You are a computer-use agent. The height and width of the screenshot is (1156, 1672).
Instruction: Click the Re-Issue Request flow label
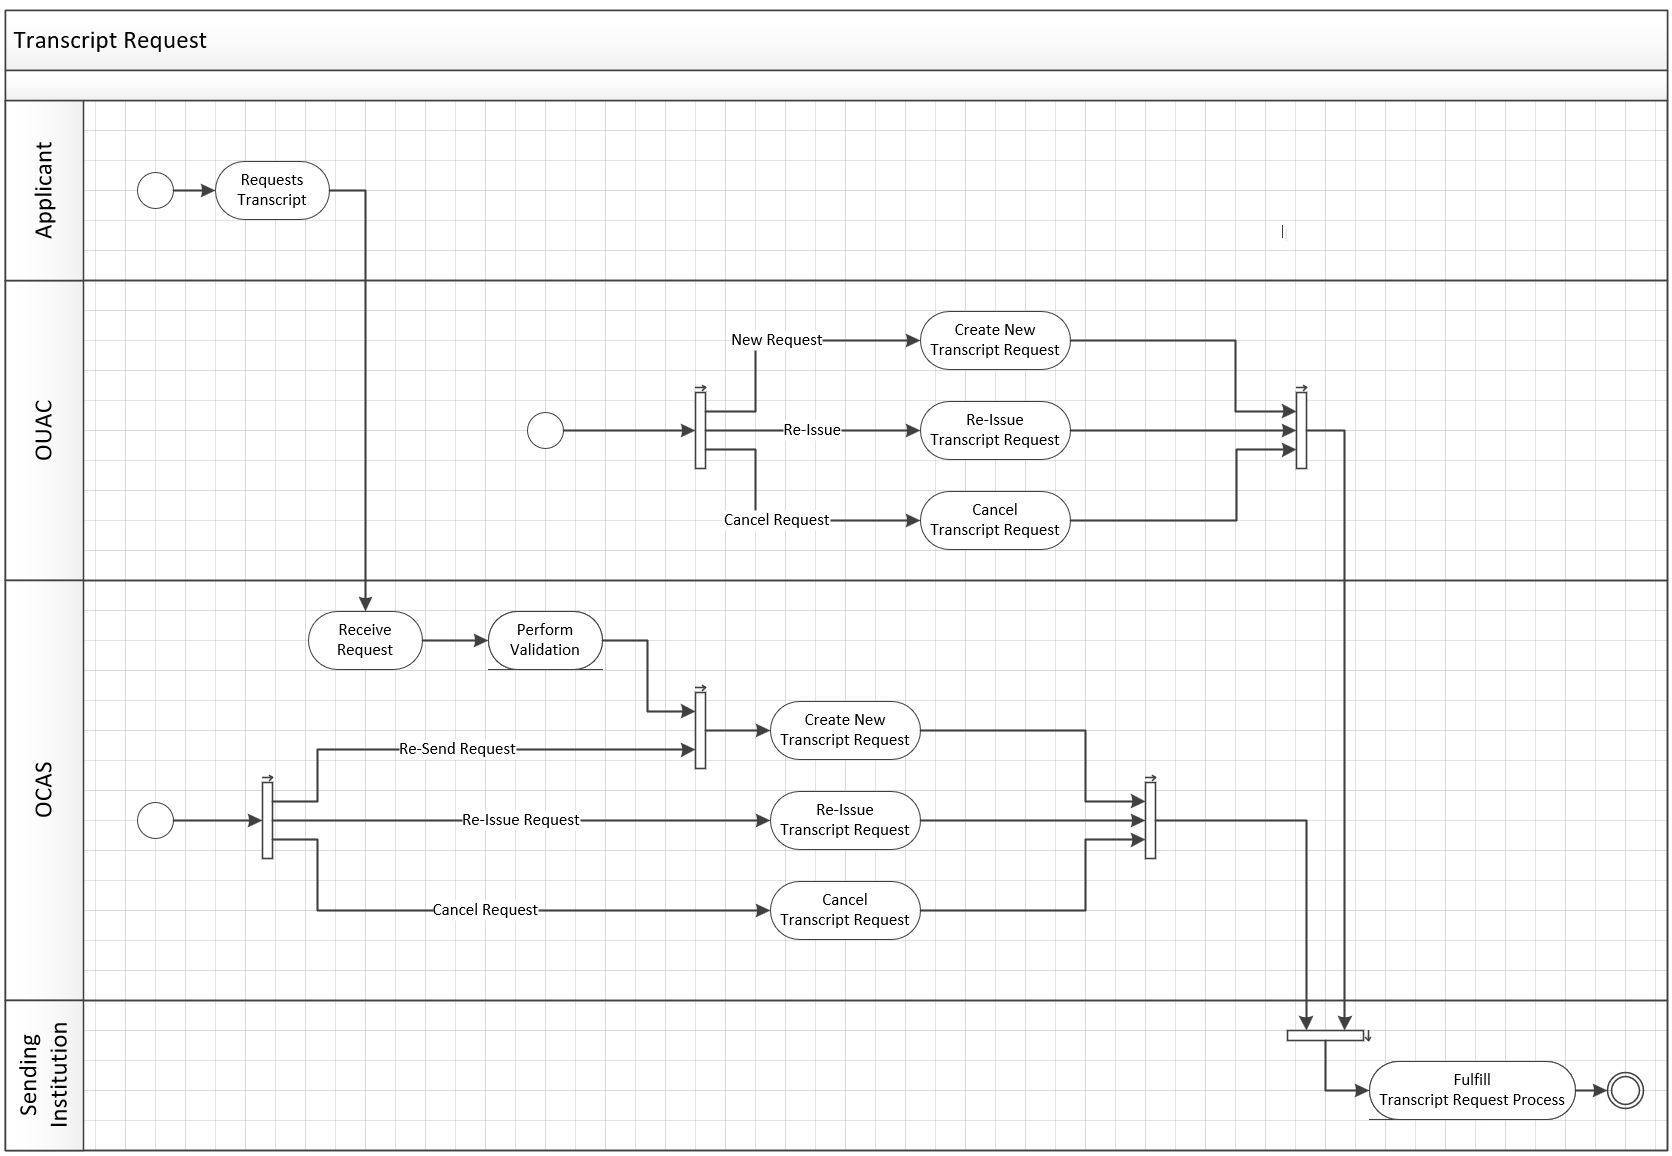tap(520, 820)
